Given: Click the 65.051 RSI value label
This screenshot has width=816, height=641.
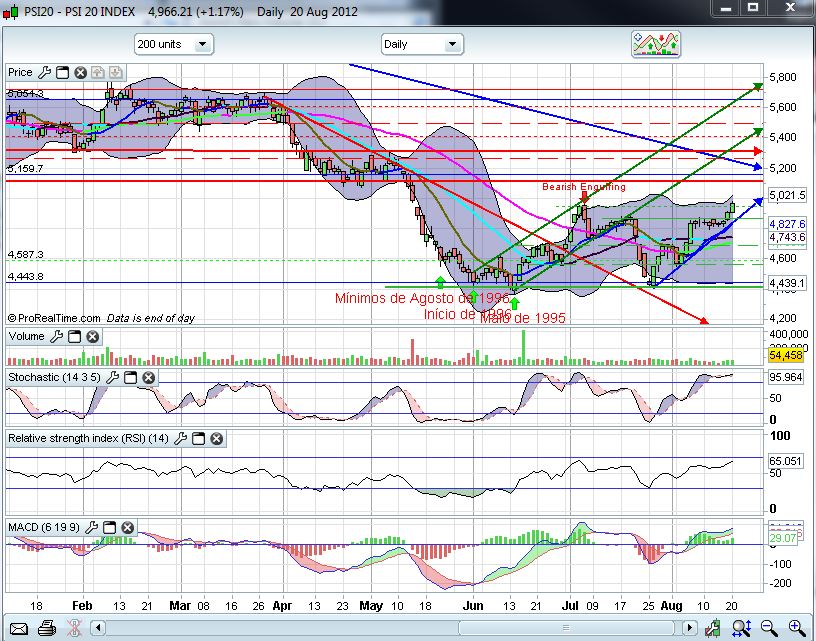Looking at the screenshot, I should 786,461.
